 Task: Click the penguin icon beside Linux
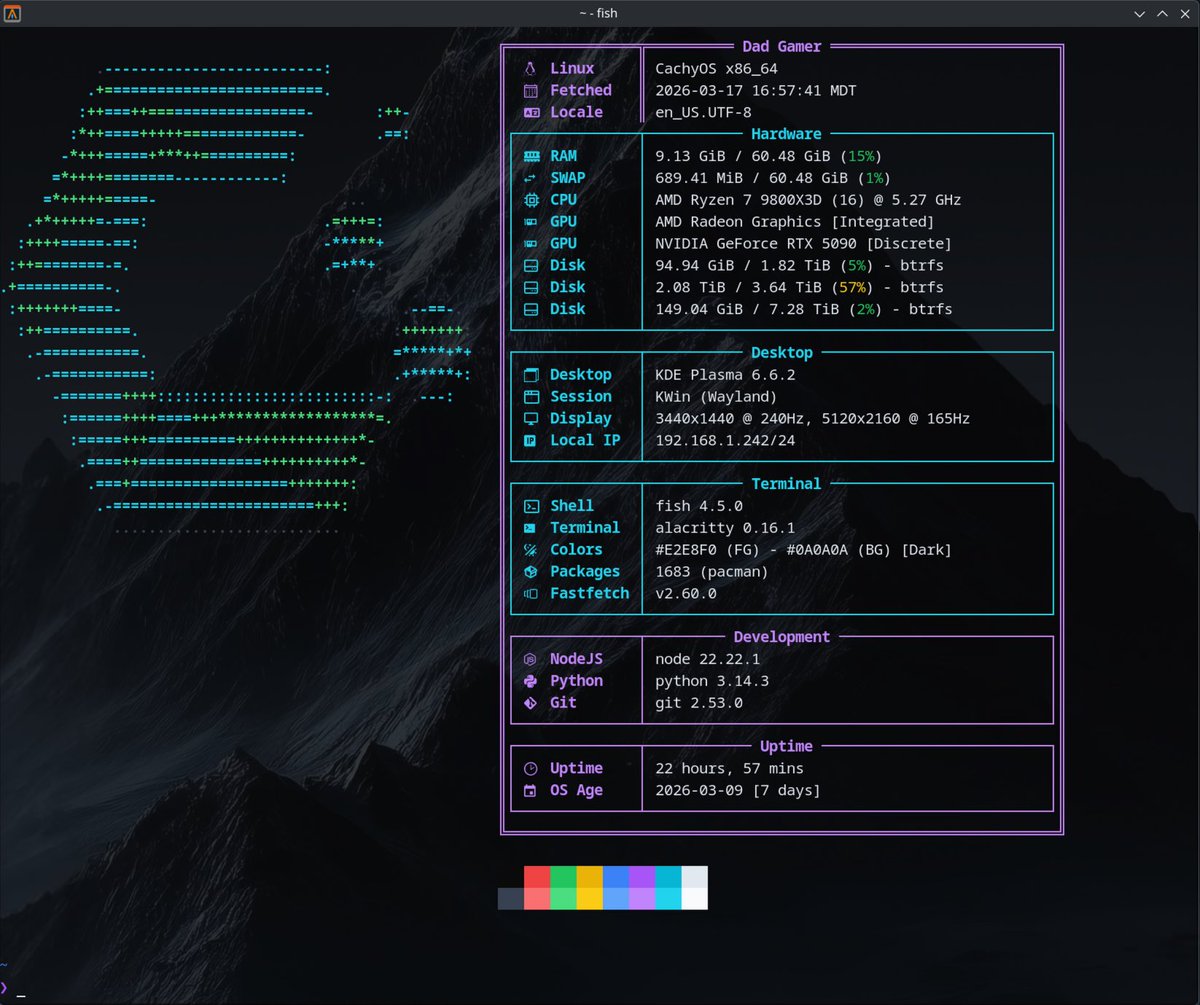pyautogui.click(x=530, y=69)
